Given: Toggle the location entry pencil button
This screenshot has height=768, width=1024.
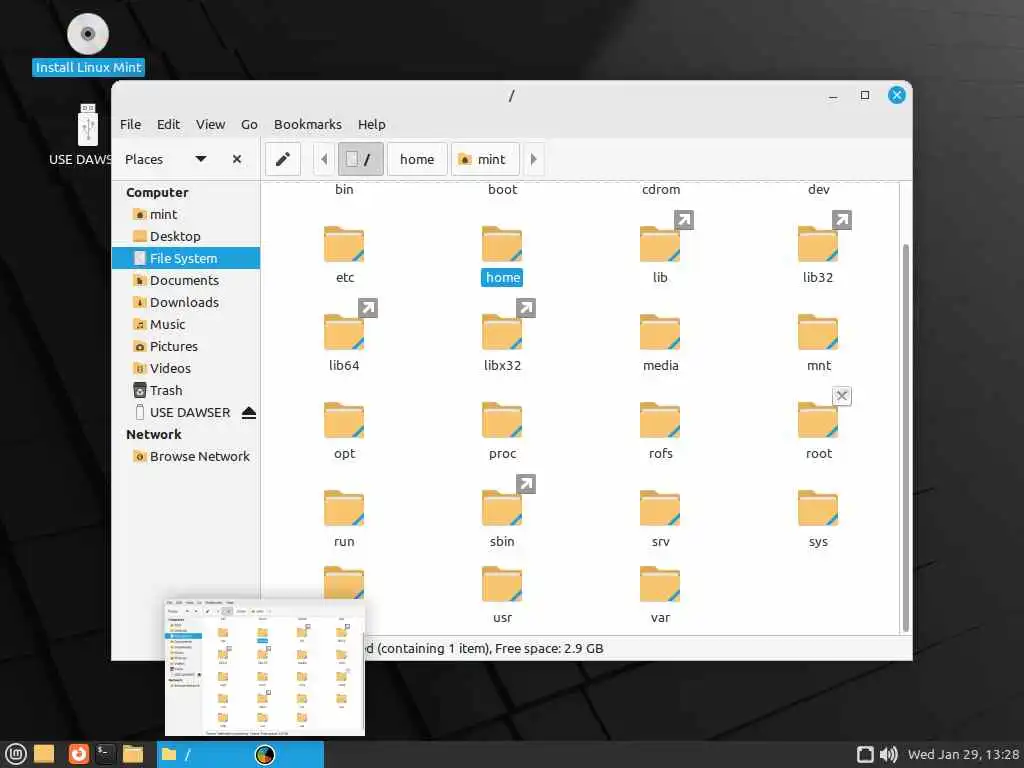Looking at the screenshot, I should [x=282, y=159].
